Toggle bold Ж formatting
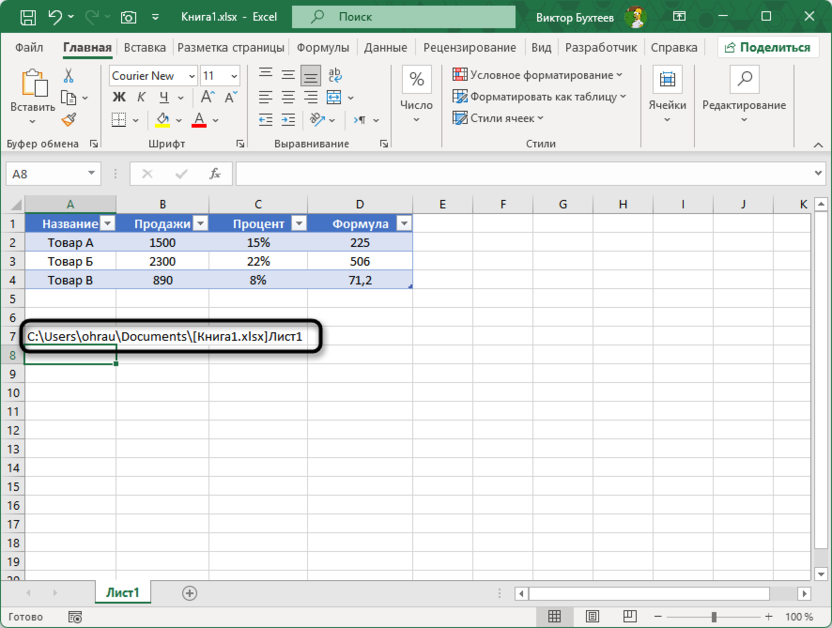The image size is (832, 628). [x=118, y=97]
